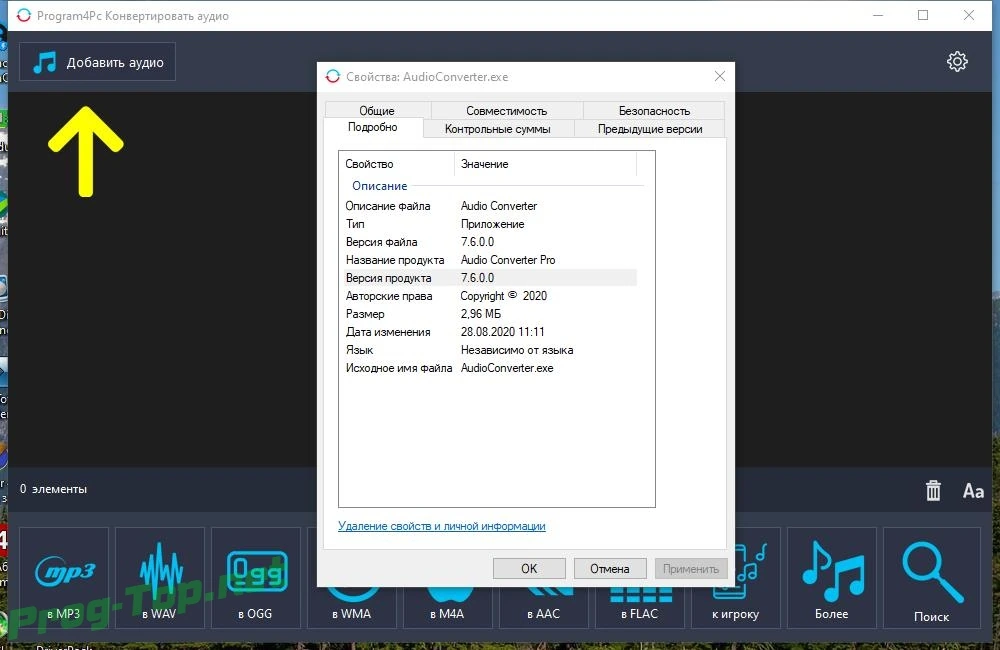Choose the в WAV conversion format

coord(159,578)
